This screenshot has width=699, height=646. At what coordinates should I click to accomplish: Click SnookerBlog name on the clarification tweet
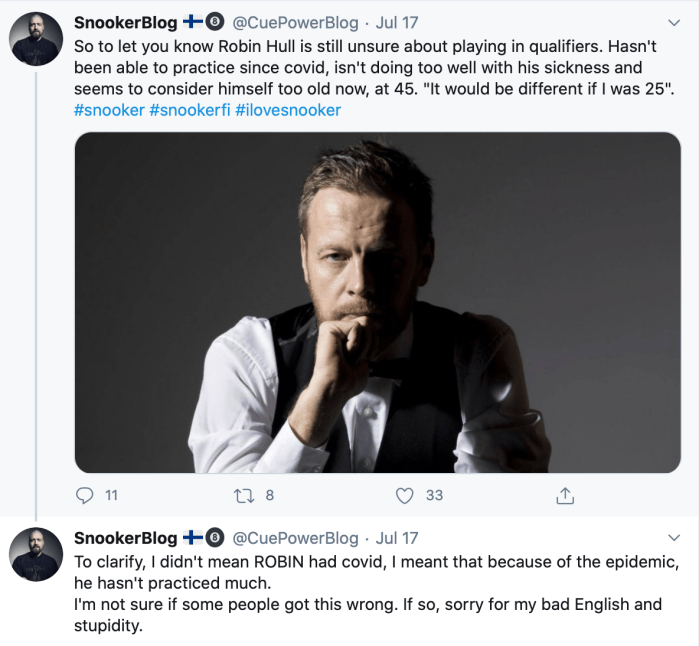pyautogui.click(x=126, y=538)
